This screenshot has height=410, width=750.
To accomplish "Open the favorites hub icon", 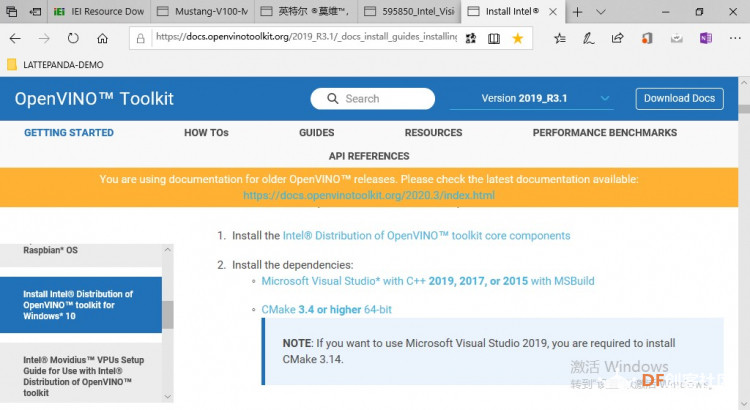I will click(560, 38).
